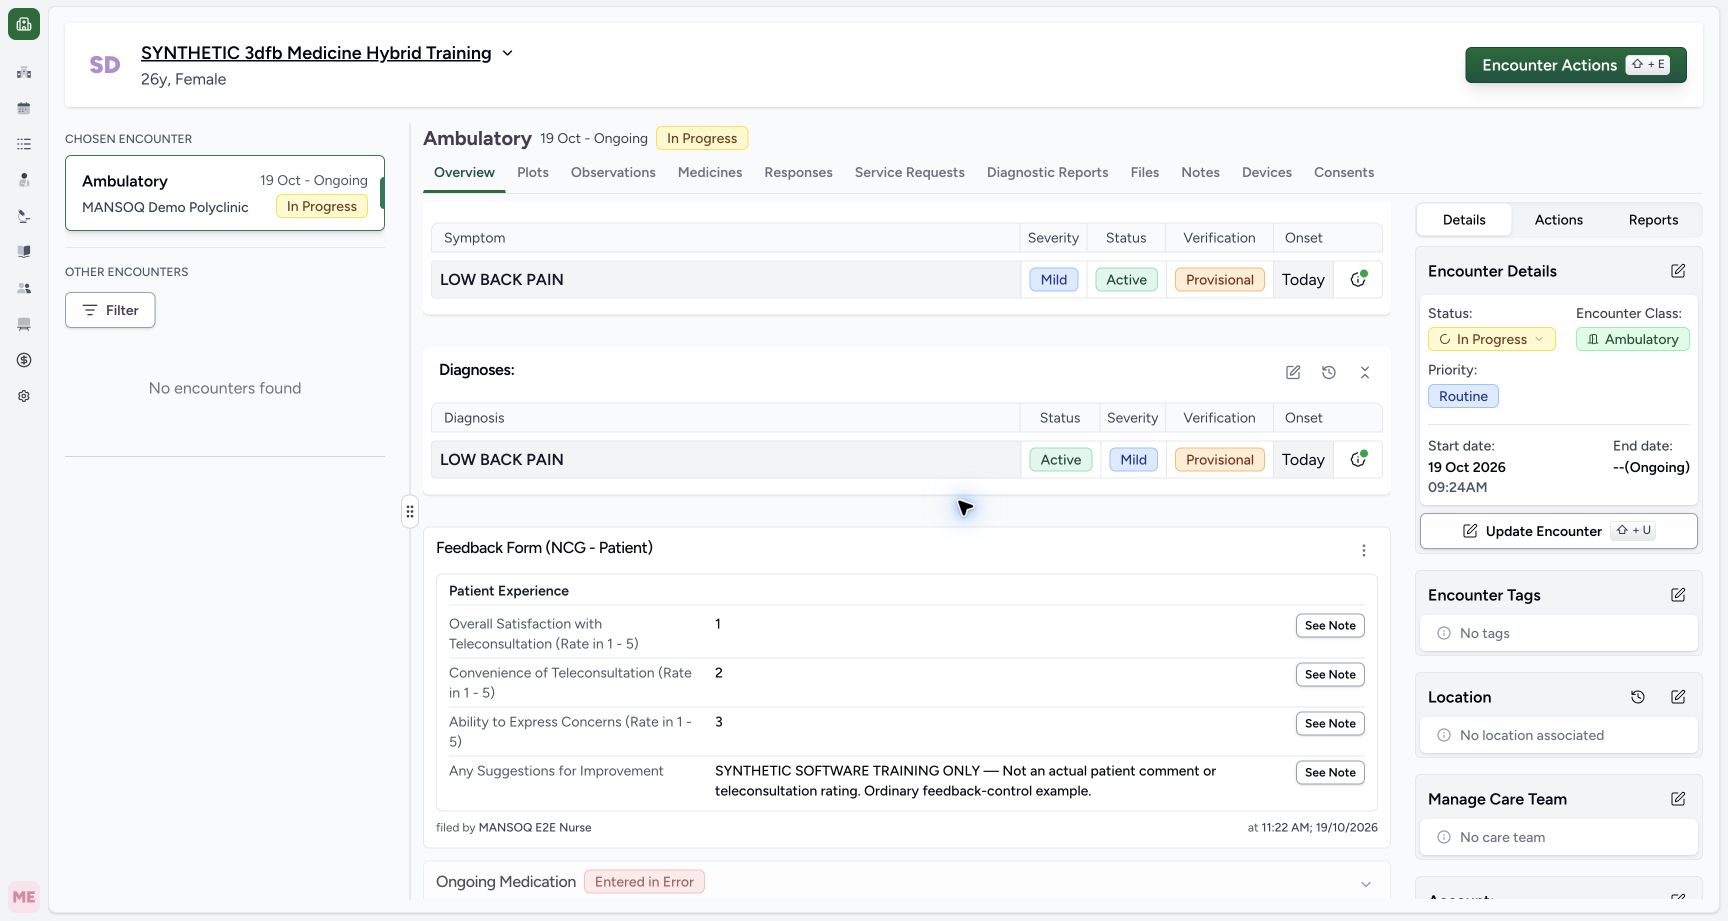This screenshot has height=921, width=1728.
Task: Open Location history icon
Action: click(x=1638, y=697)
